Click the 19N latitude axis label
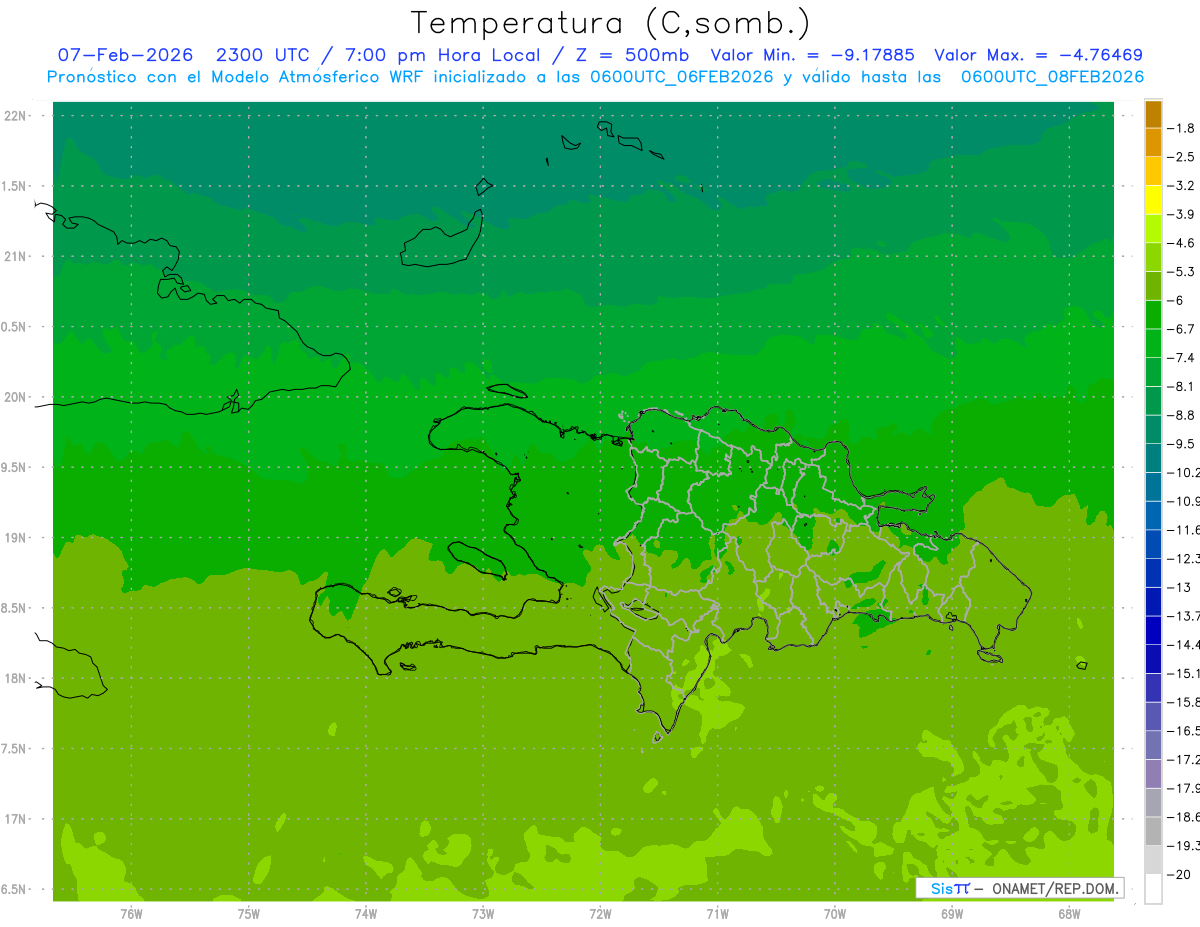This screenshot has height=927, width=1200. click(x=17, y=538)
